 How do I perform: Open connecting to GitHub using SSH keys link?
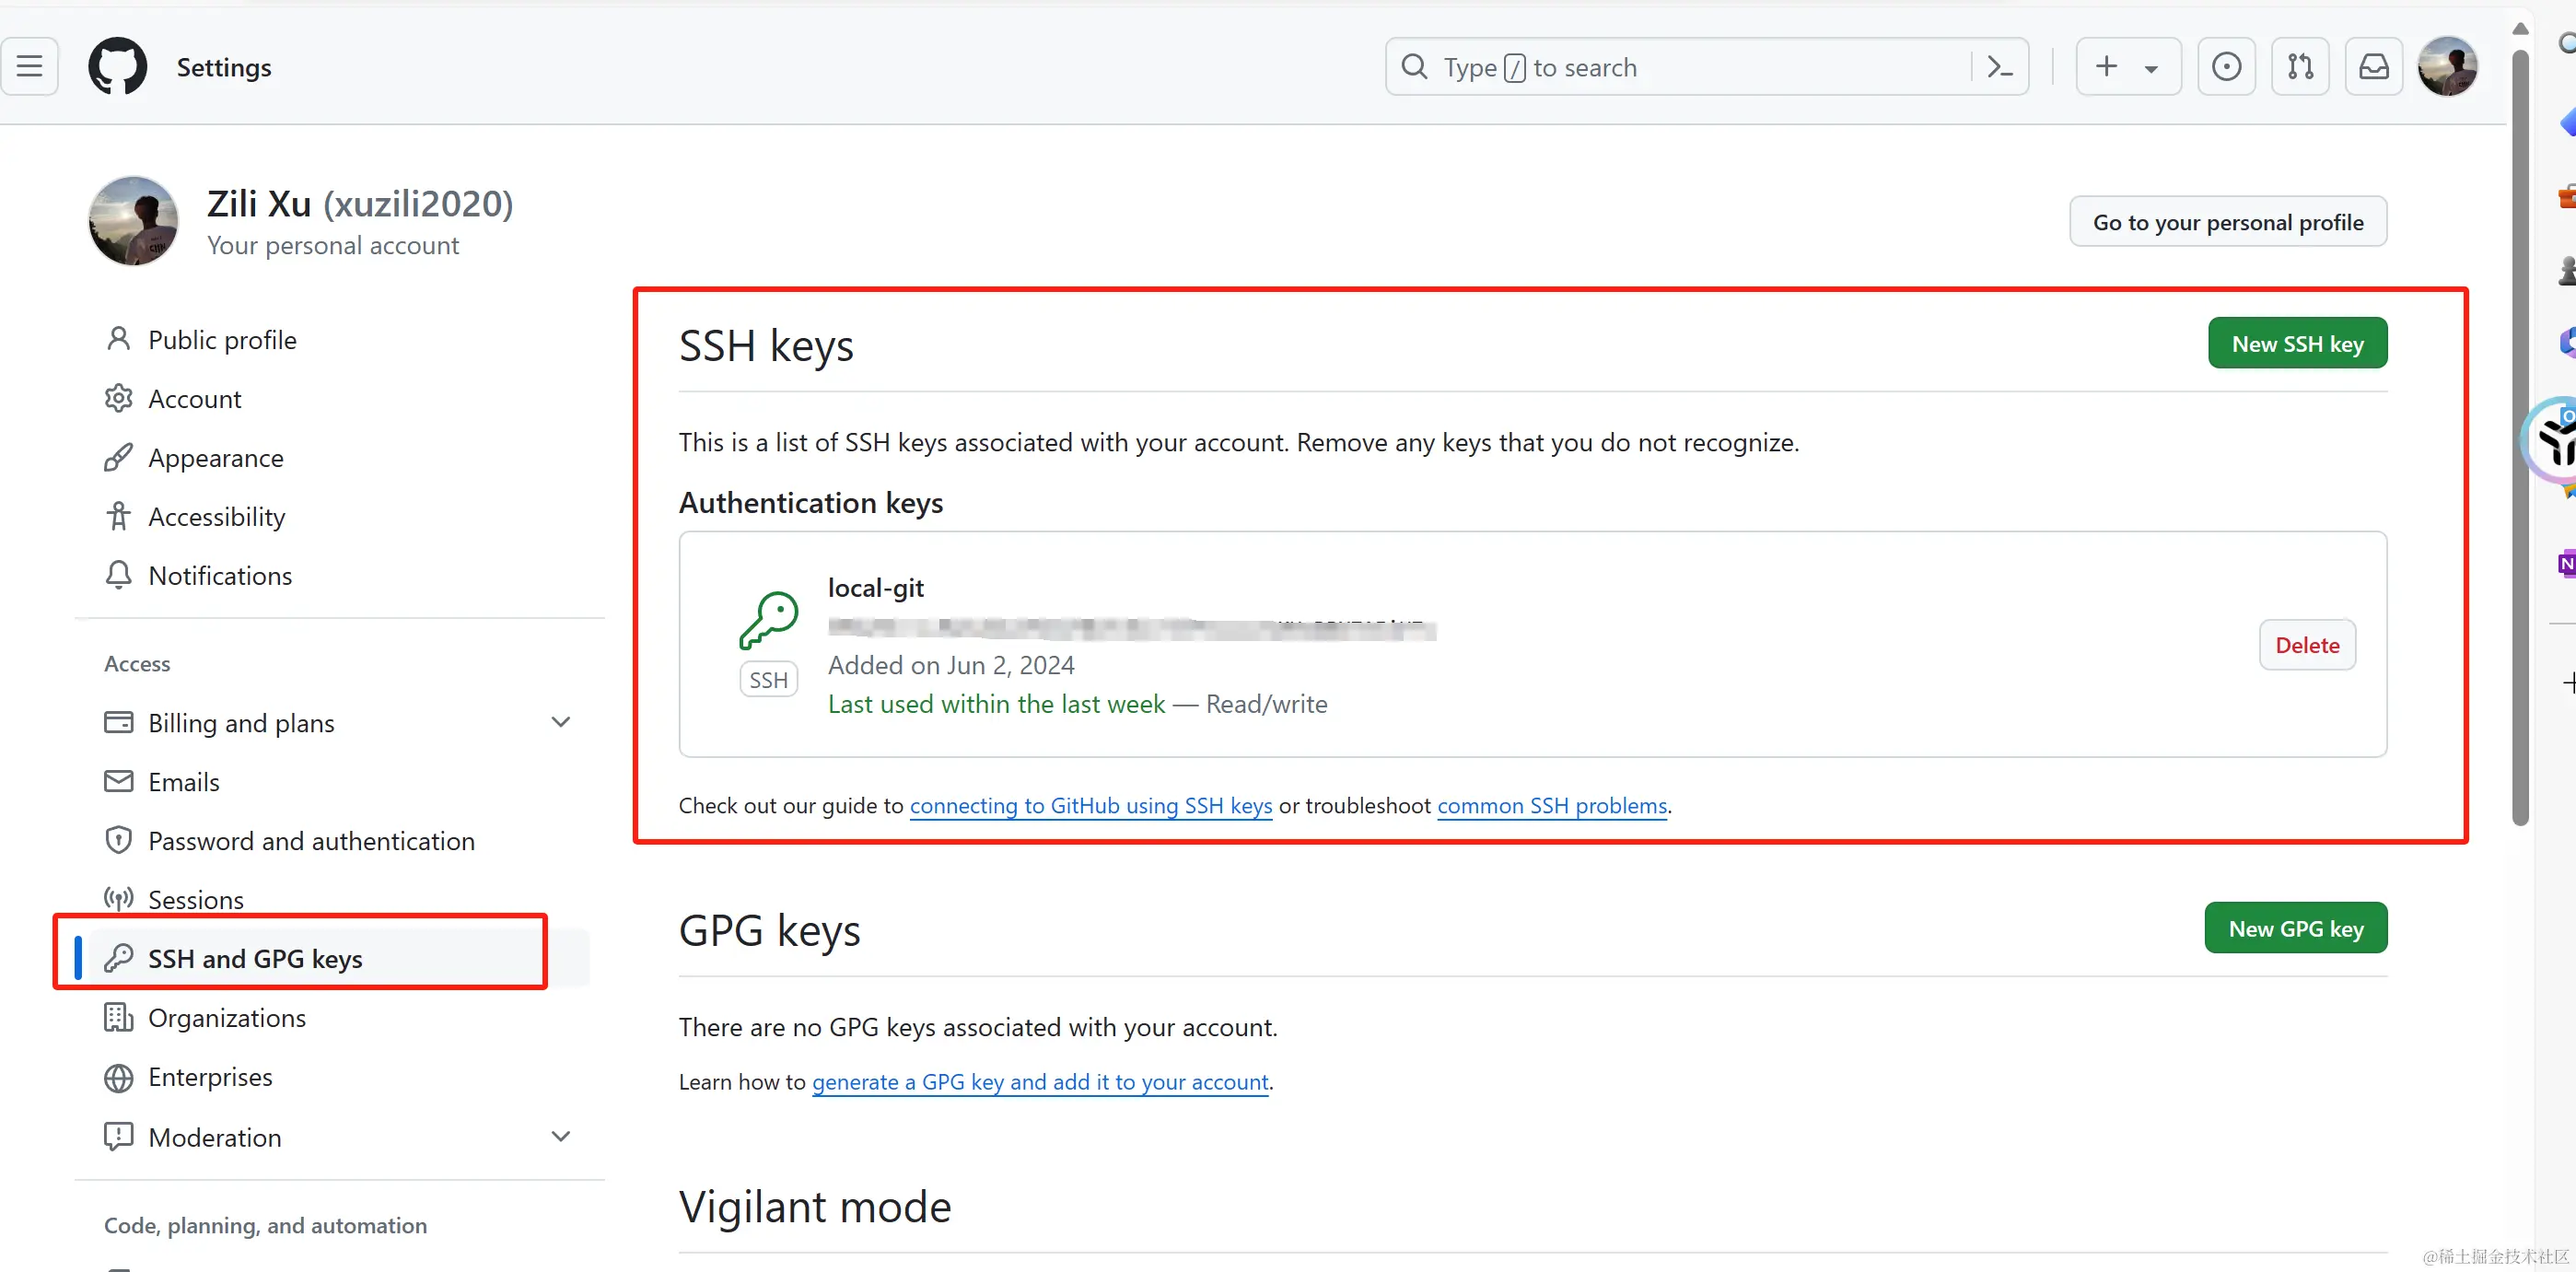1090,805
